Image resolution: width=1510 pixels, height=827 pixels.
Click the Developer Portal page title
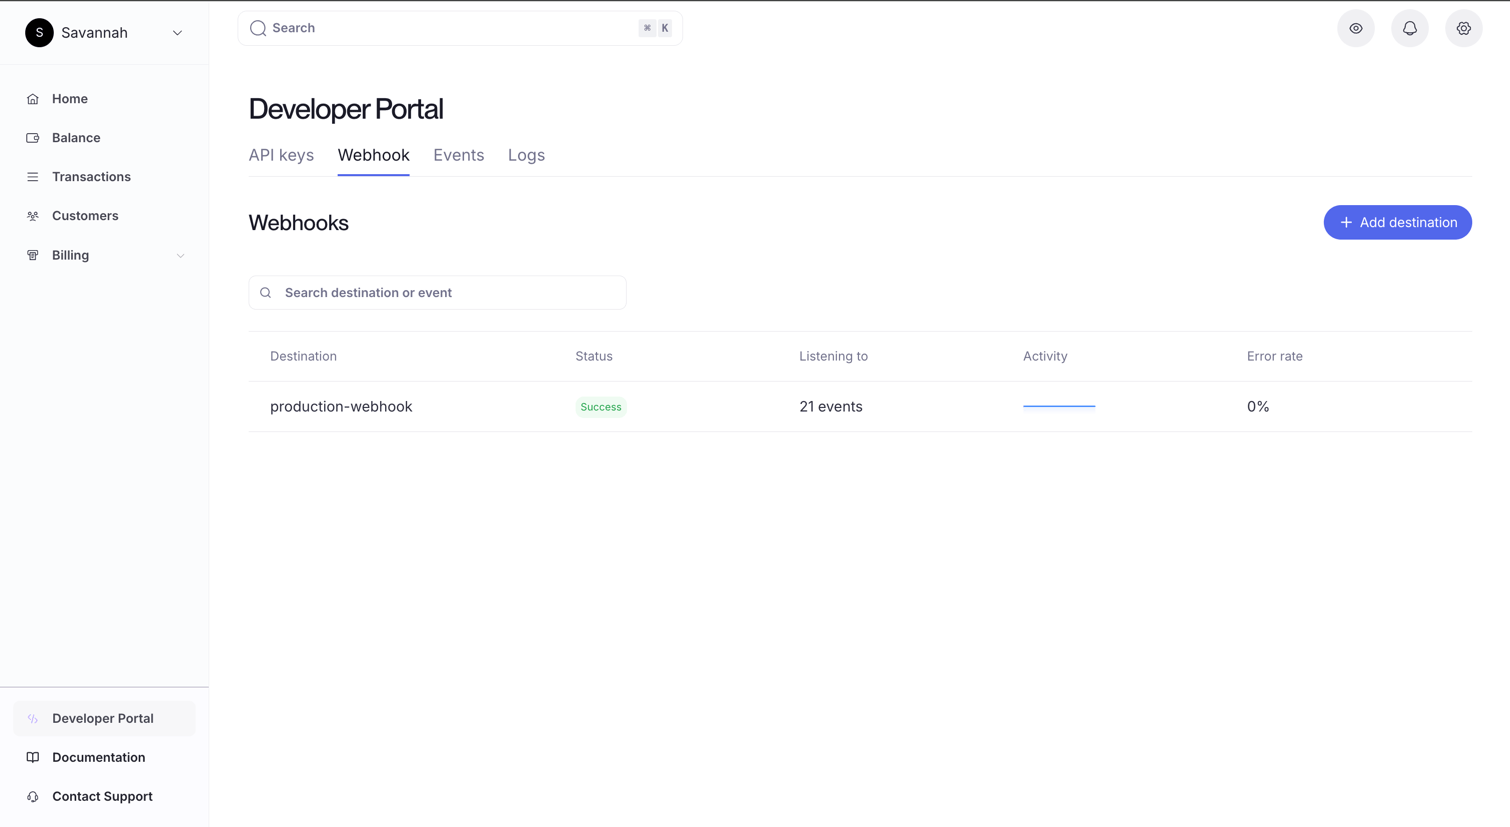(x=346, y=109)
